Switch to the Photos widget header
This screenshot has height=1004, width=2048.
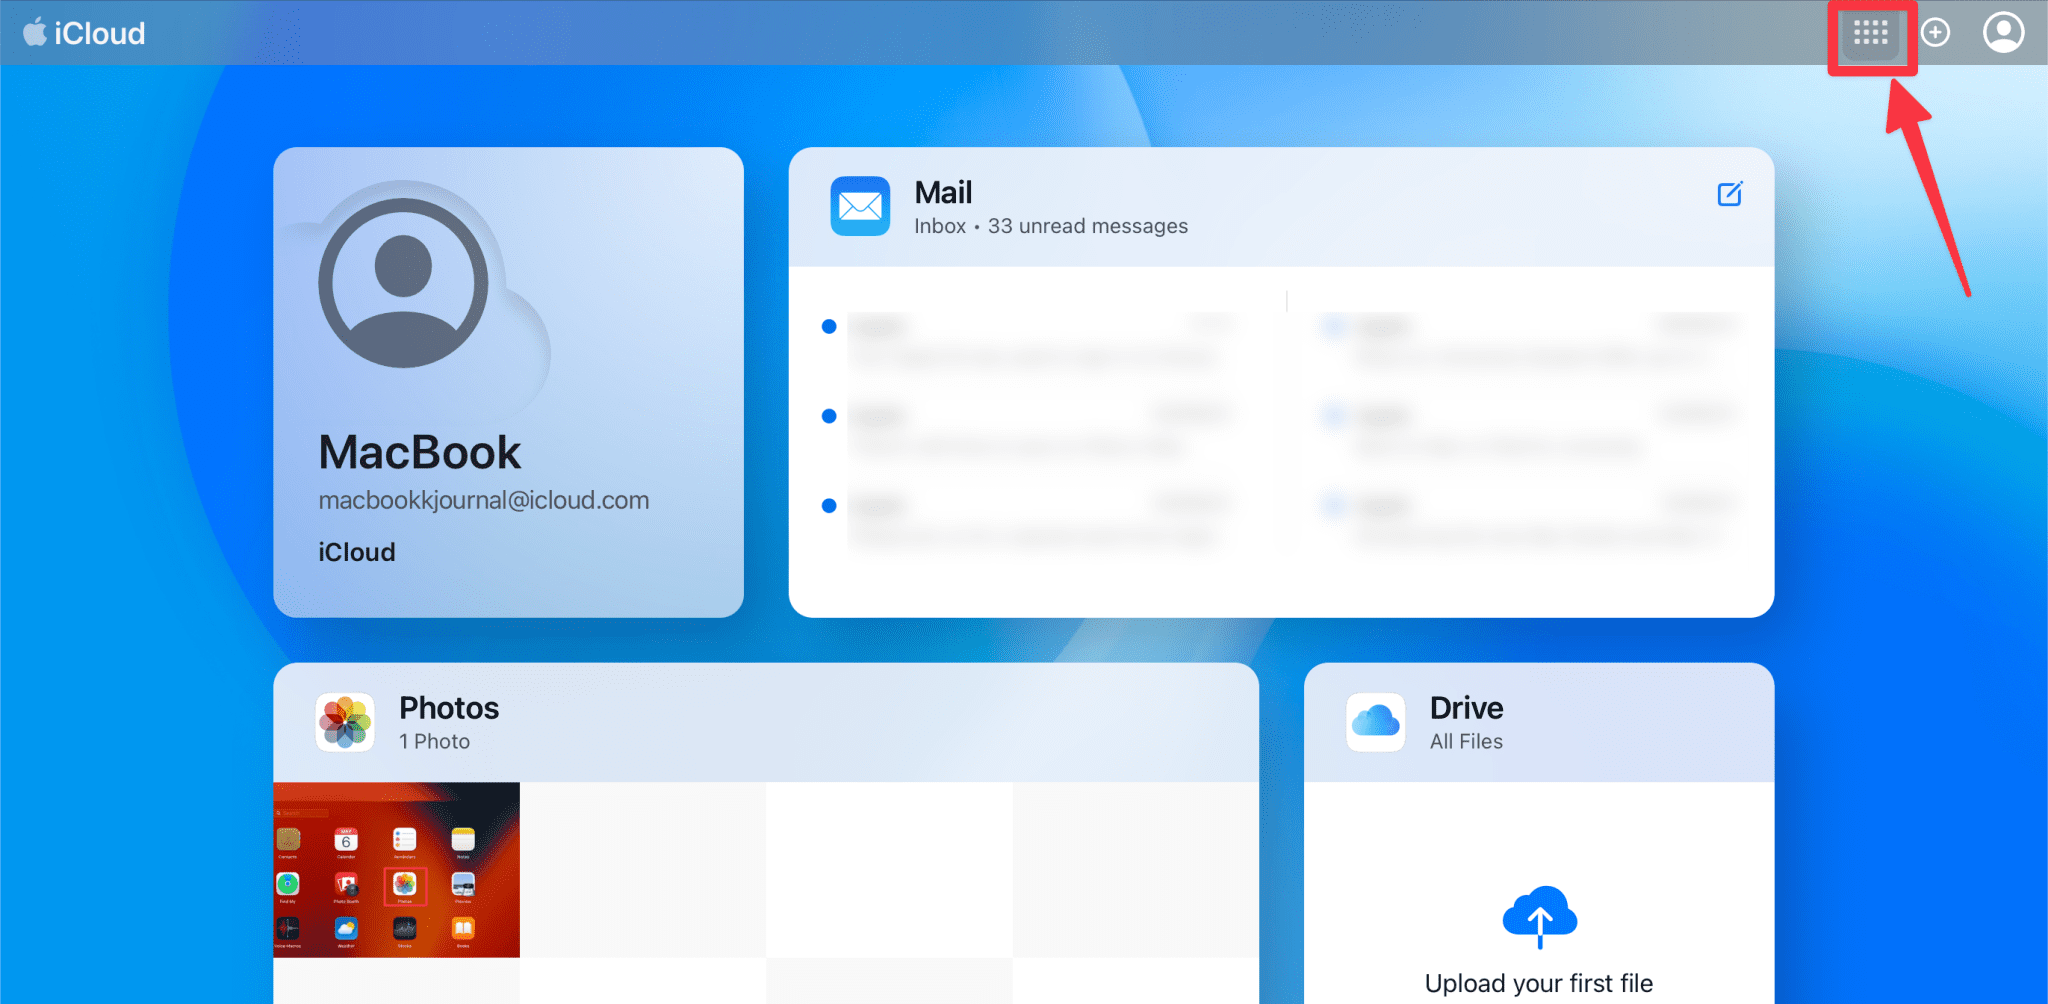click(x=449, y=708)
